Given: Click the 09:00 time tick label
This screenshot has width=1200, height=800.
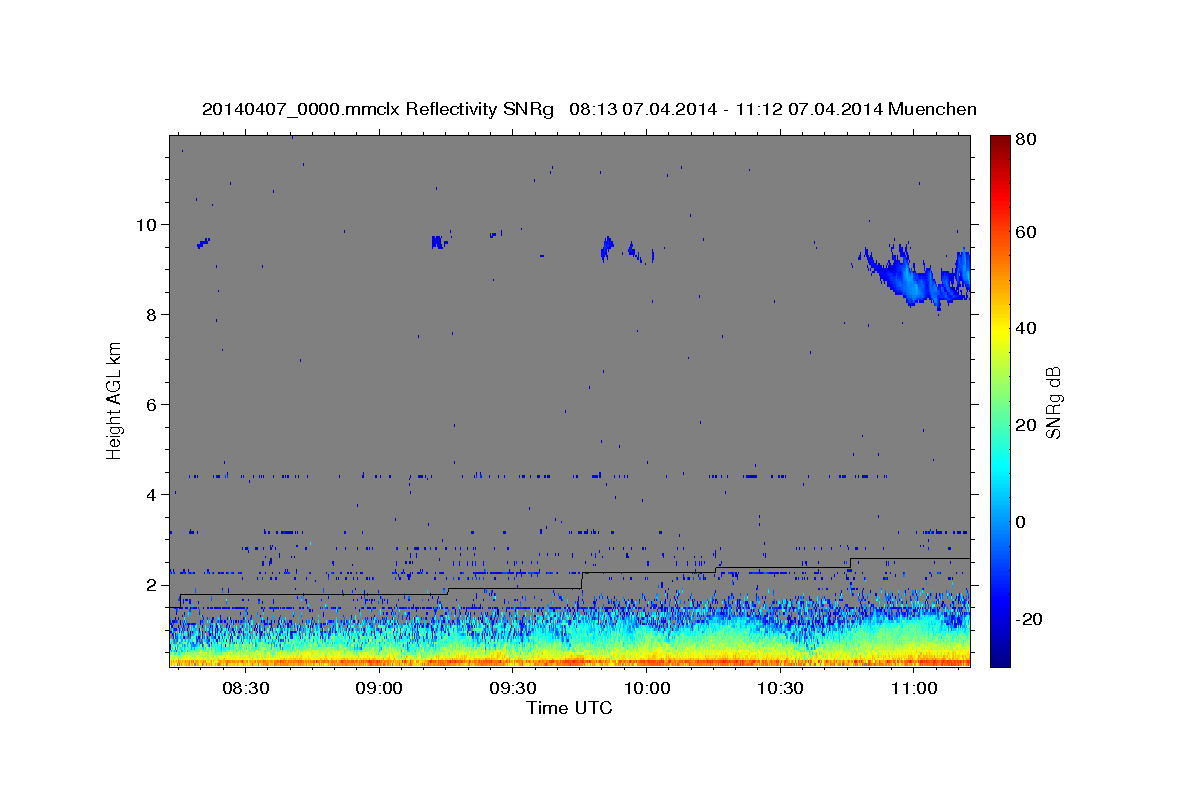Looking at the screenshot, I should point(379,688).
